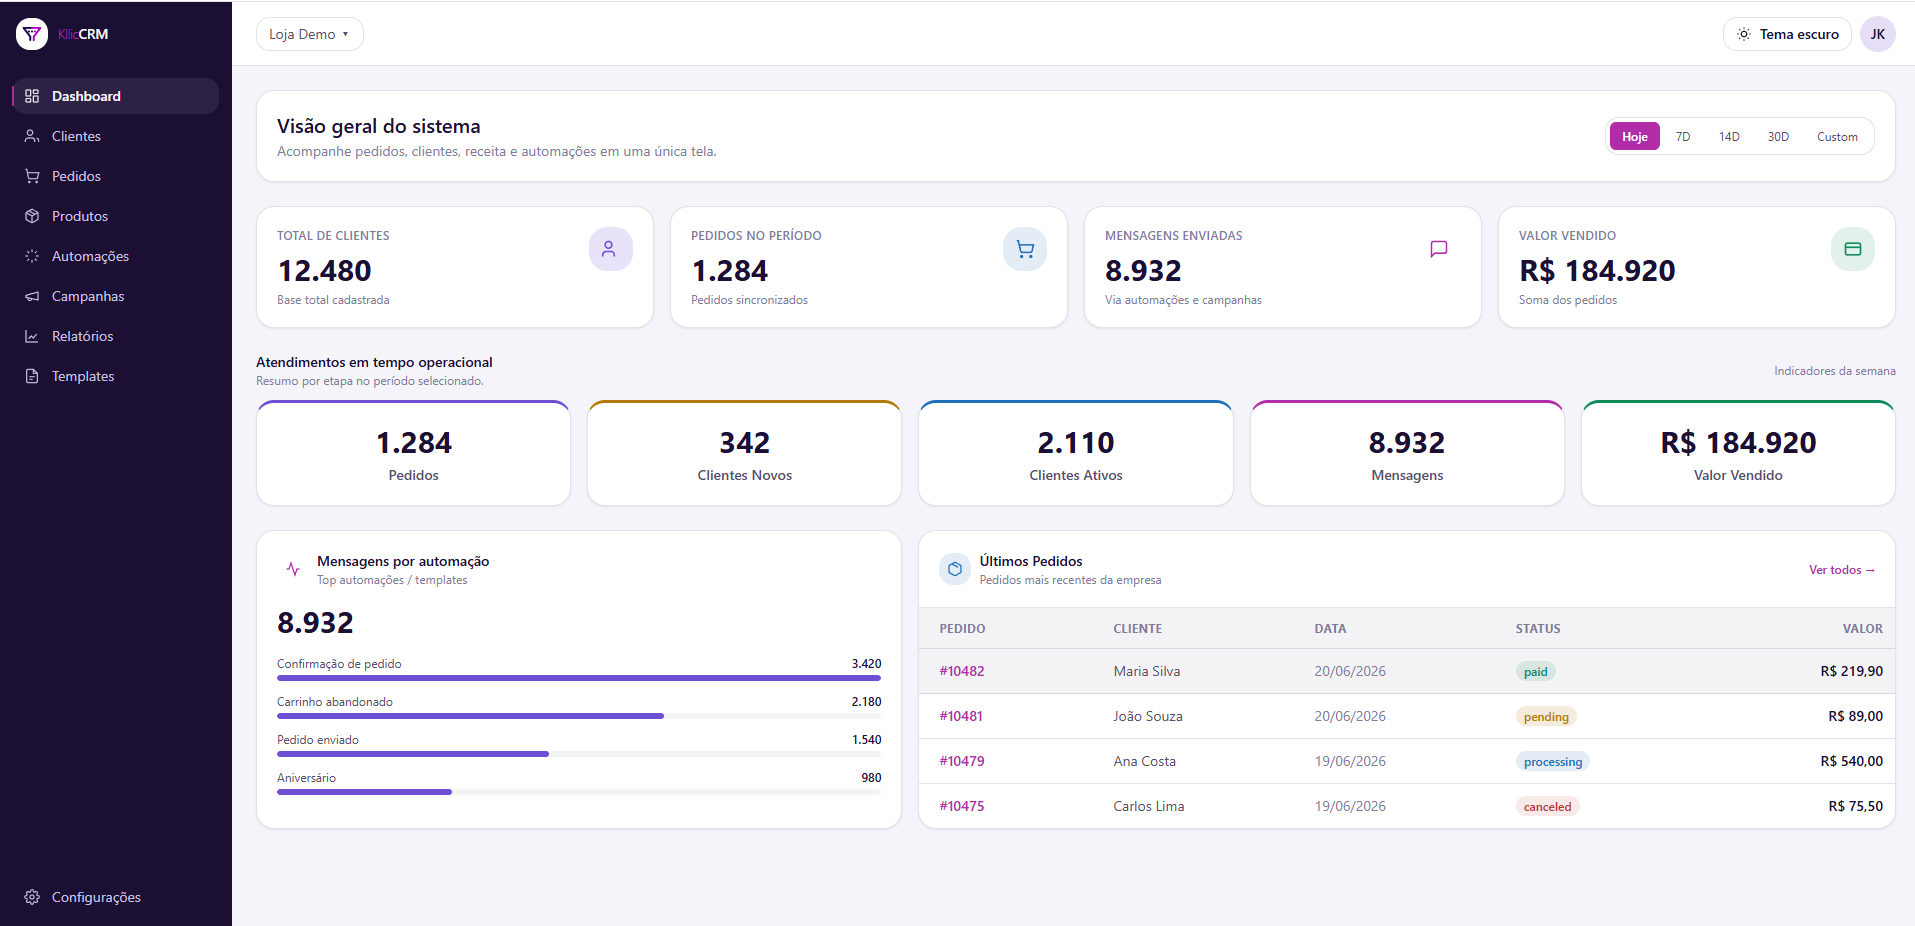Image resolution: width=1915 pixels, height=926 pixels.
Task: Click the Automações spinner icon in sidebar
Action: (x=32, y=256)
